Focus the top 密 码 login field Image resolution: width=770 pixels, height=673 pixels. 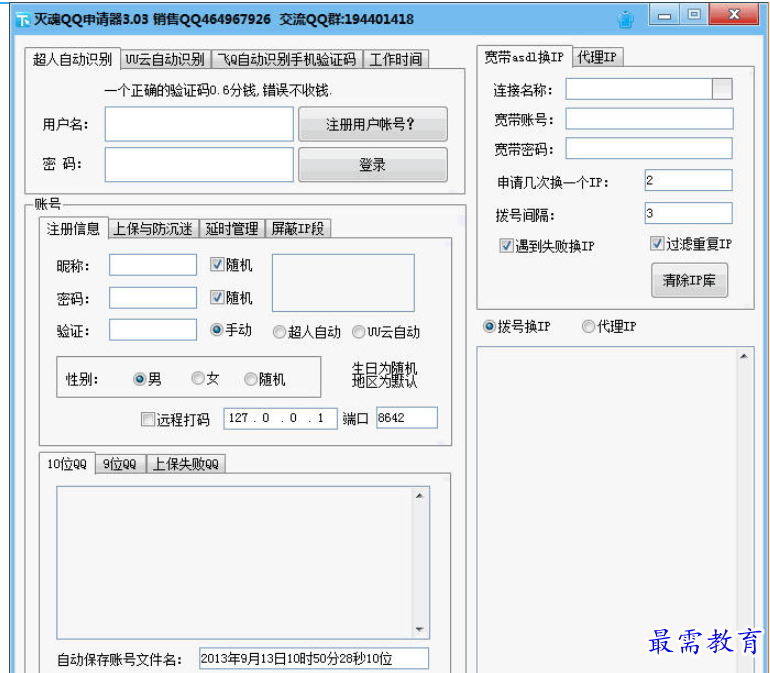(x=199, y=165)
